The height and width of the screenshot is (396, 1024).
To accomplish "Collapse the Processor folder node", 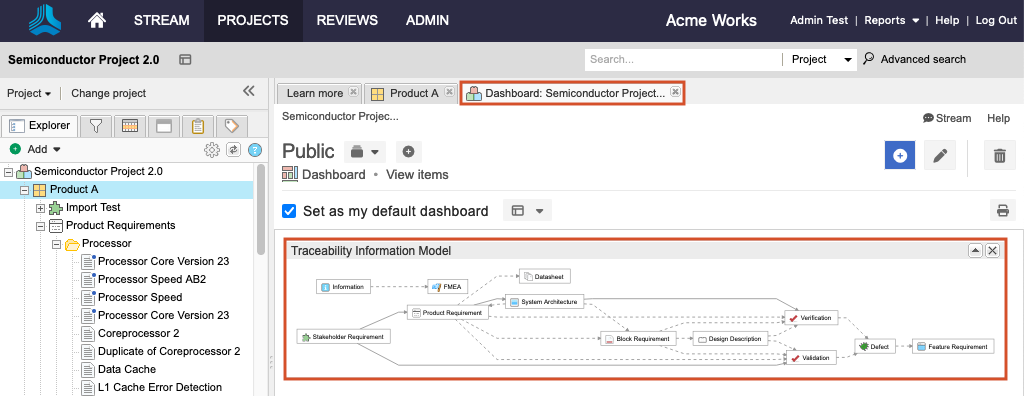I will tap(57, 244).
